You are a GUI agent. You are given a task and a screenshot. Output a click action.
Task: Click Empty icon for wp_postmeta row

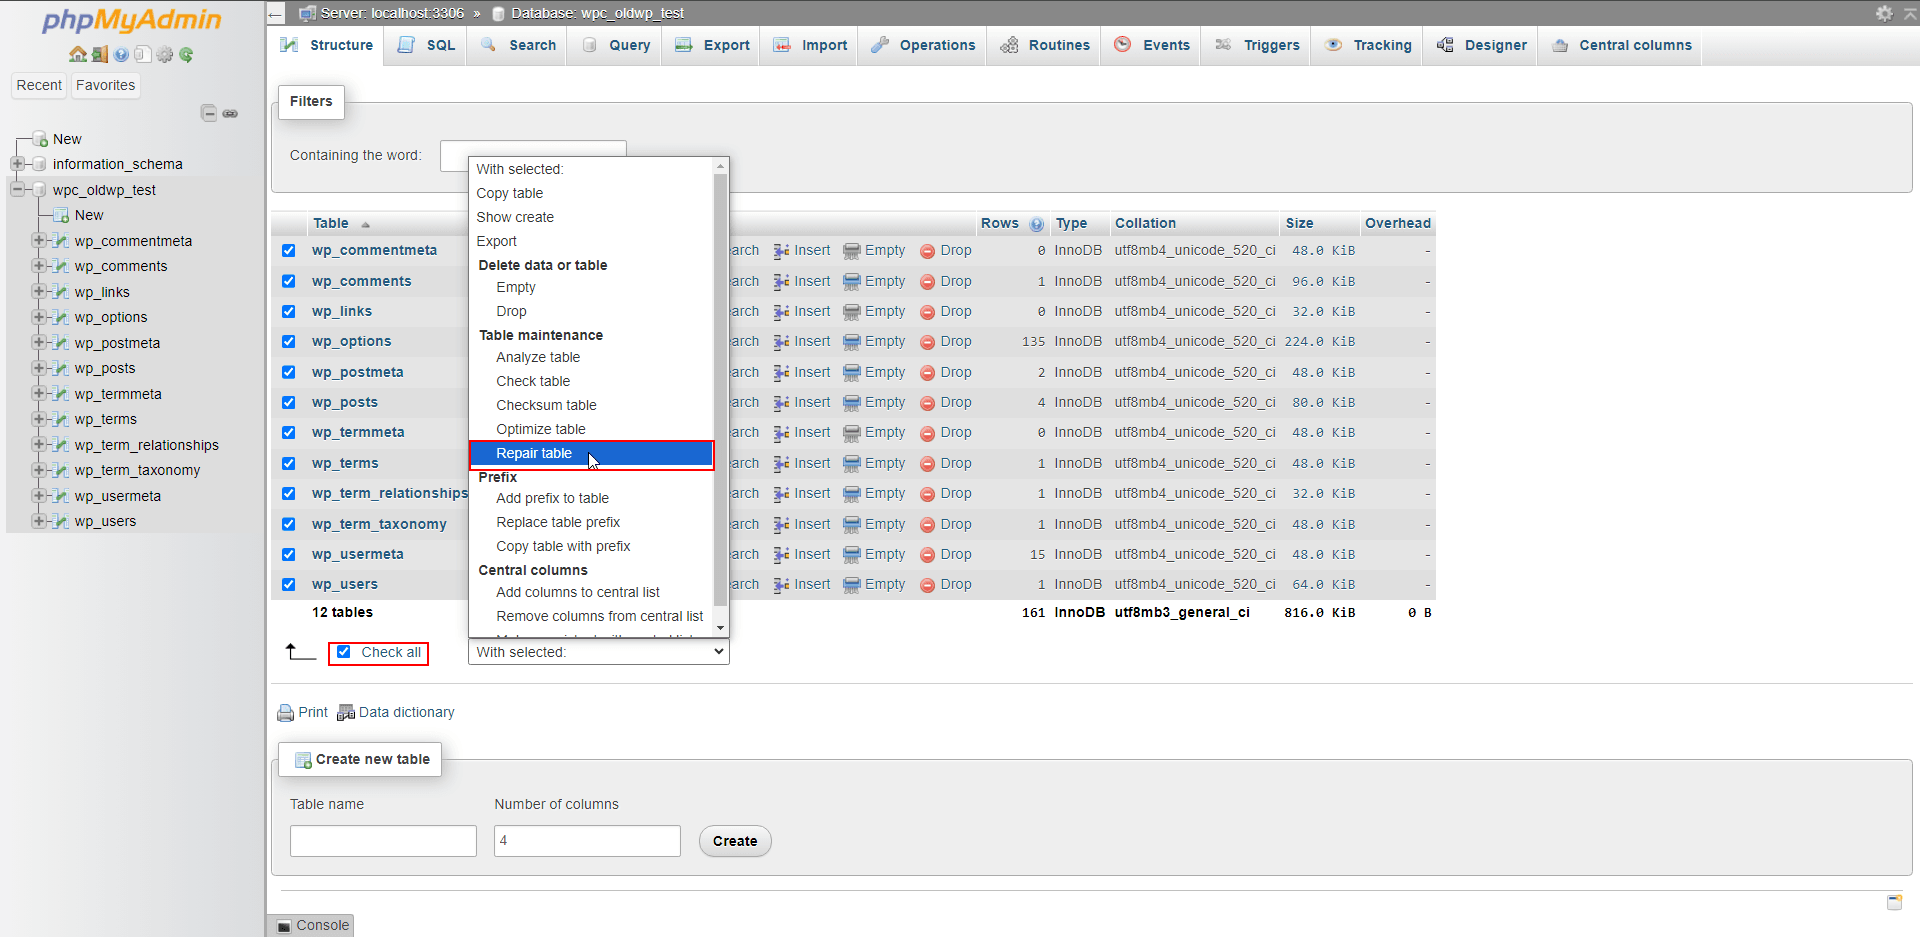(851, 373)
